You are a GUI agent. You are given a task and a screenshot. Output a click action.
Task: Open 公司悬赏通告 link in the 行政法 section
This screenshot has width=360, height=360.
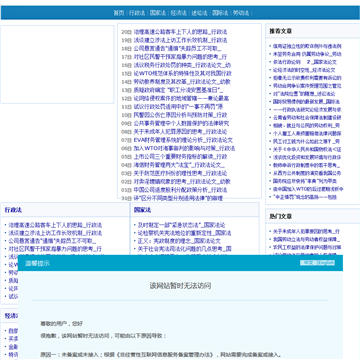coord(52,241)
